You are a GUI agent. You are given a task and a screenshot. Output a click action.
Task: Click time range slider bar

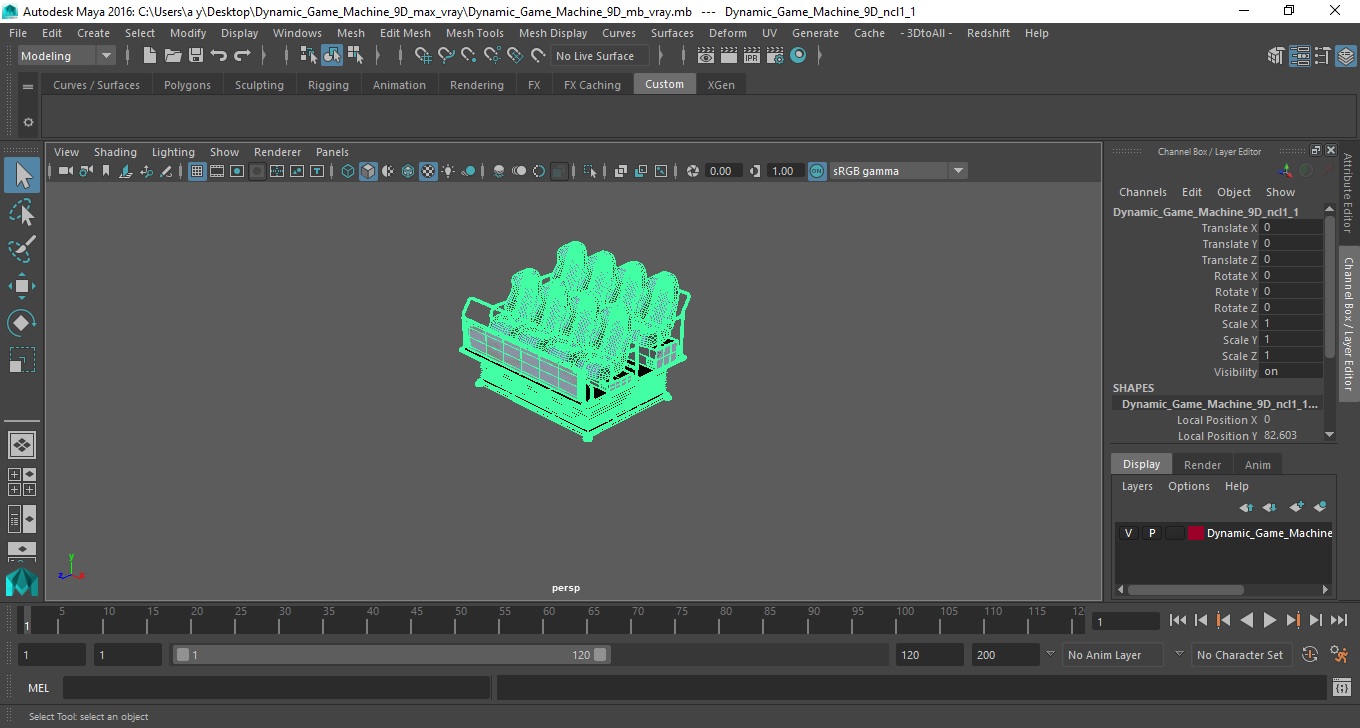(391, 655)
